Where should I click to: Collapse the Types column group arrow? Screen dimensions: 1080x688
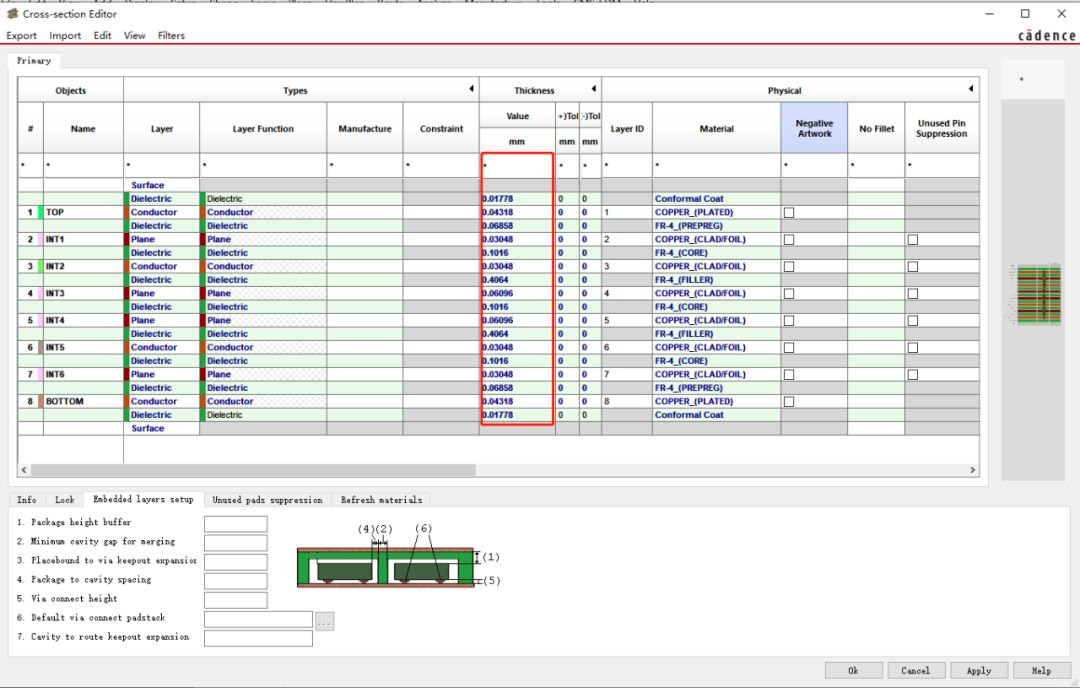pyautogui.click(x=471, y=90)
